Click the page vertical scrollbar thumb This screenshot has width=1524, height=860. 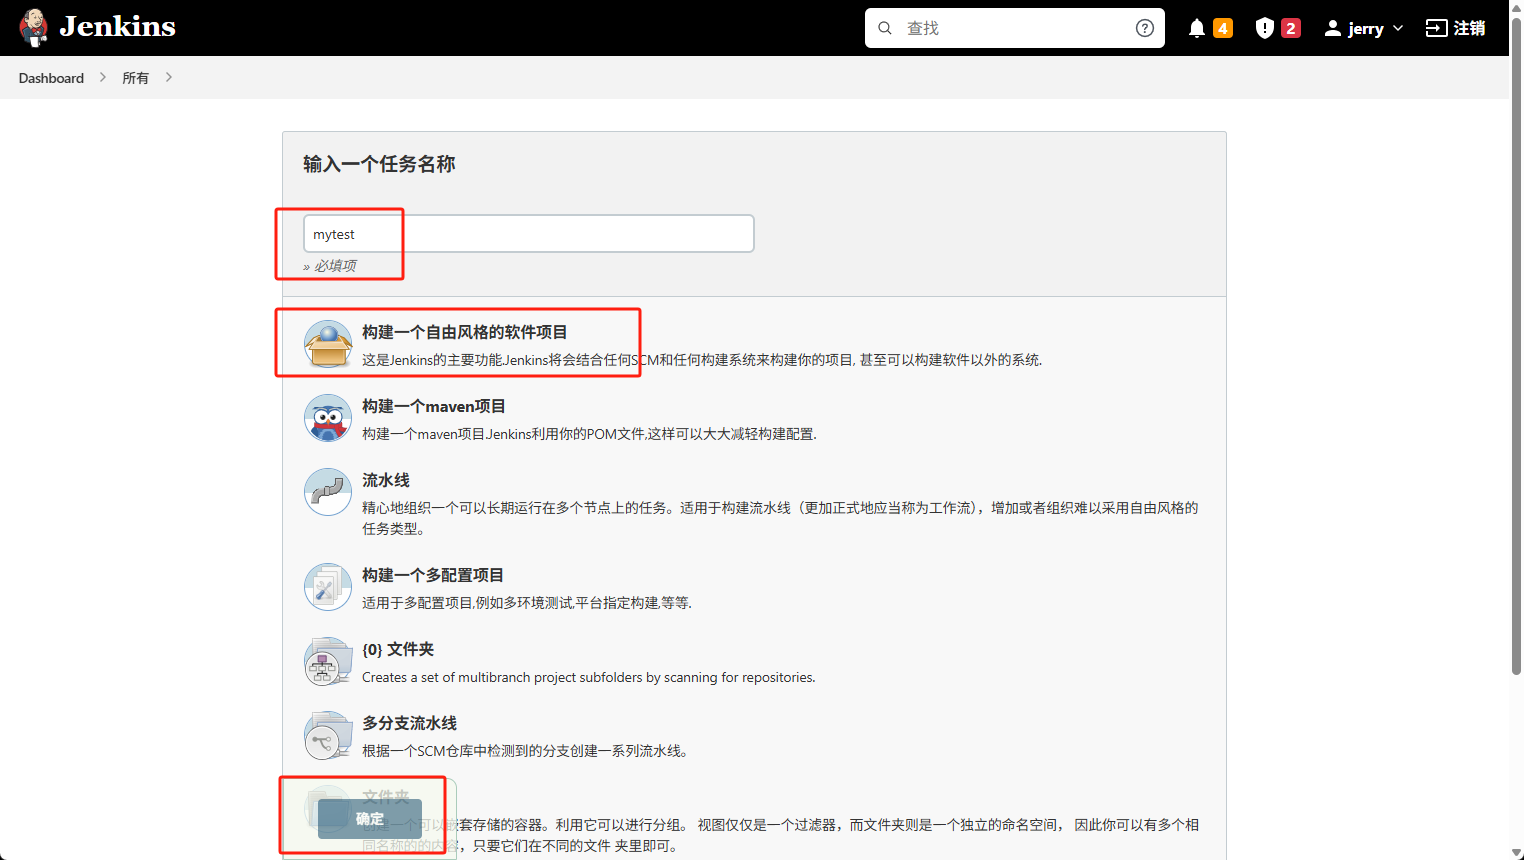pos(1516,345)
